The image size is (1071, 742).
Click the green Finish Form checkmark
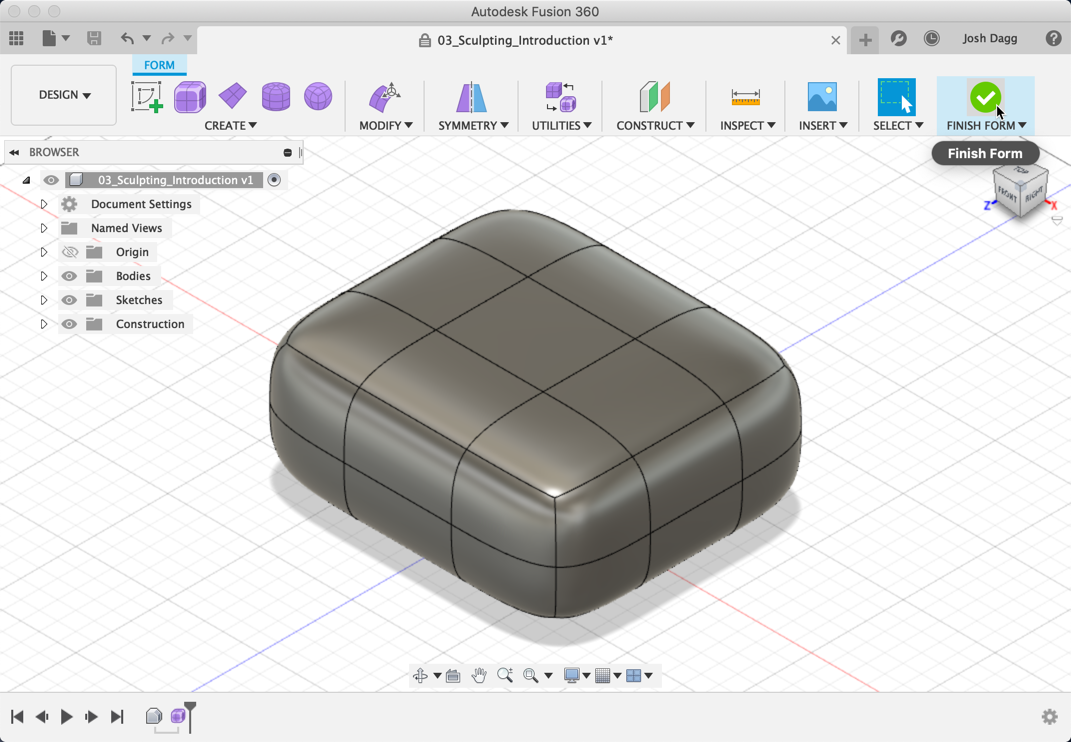(985, 98)
